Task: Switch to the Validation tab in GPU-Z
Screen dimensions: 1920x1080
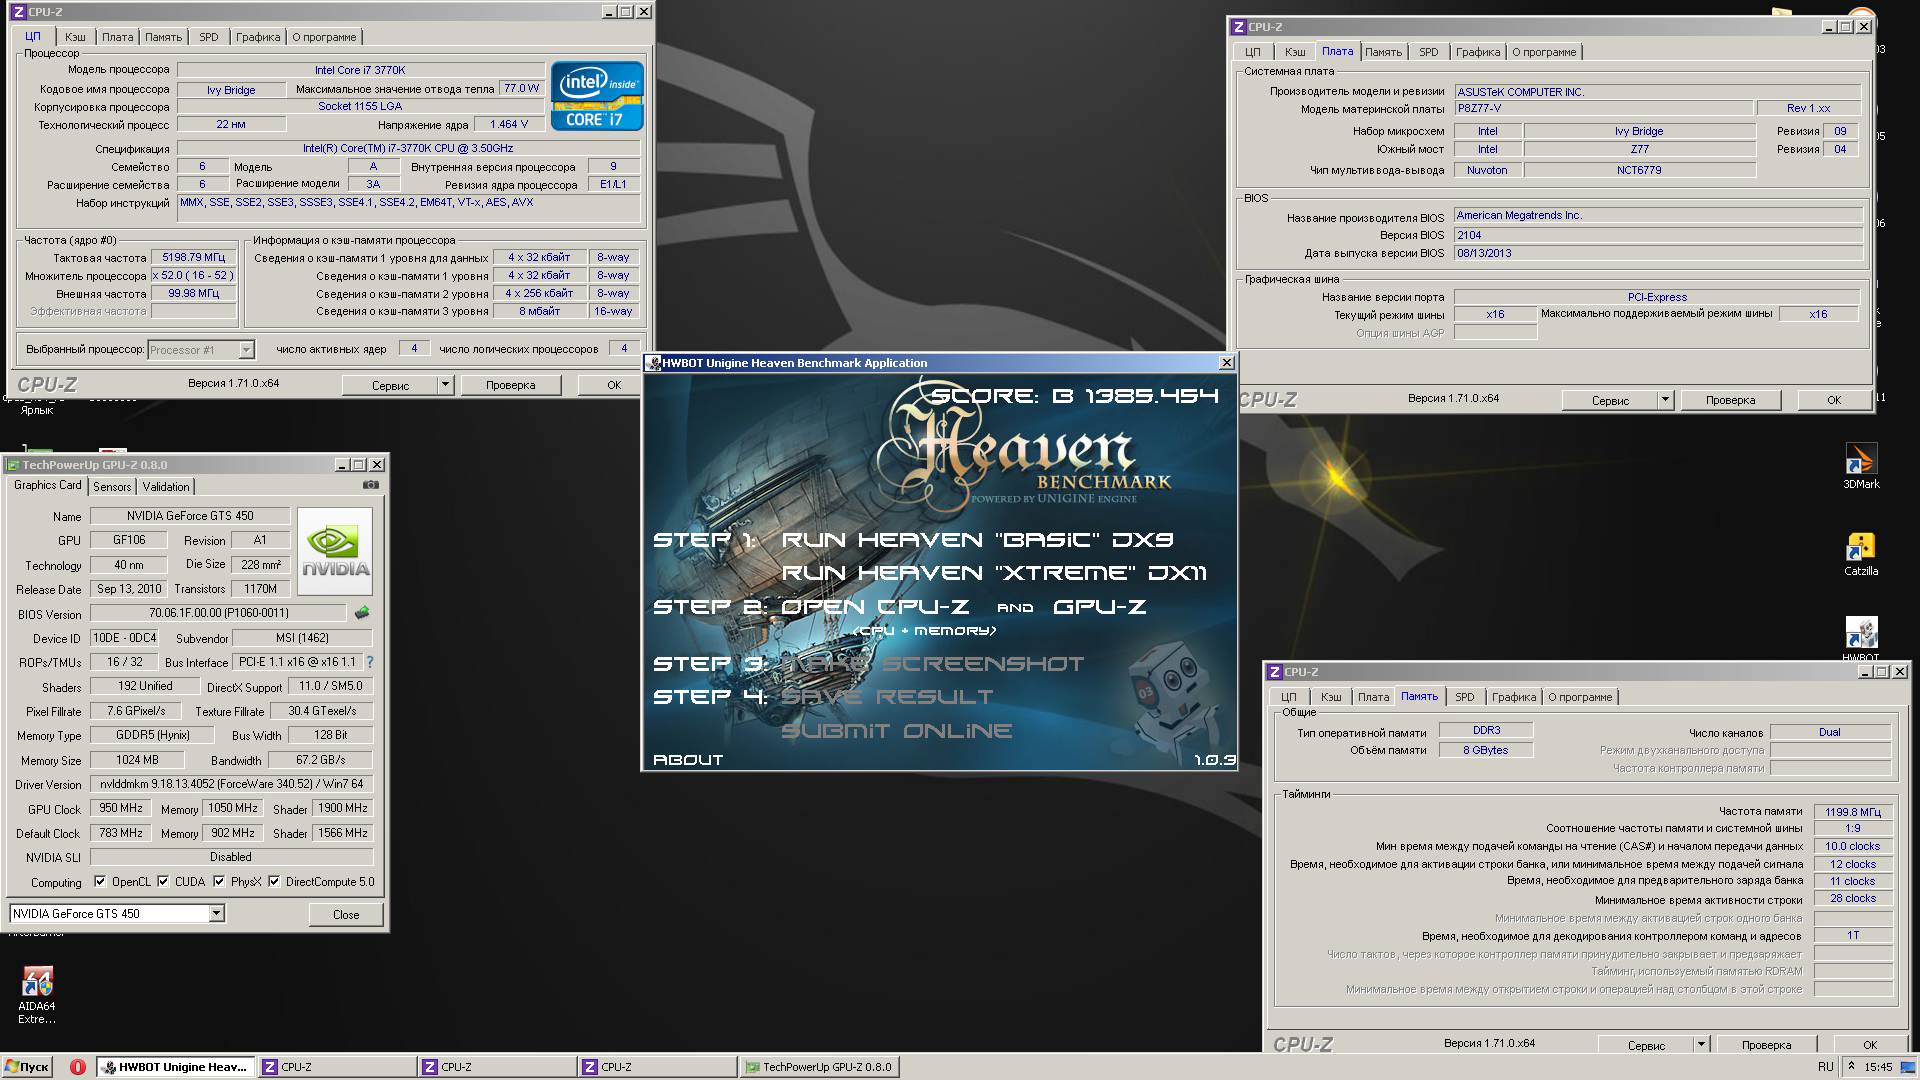Action: click(x=166, y=487)
